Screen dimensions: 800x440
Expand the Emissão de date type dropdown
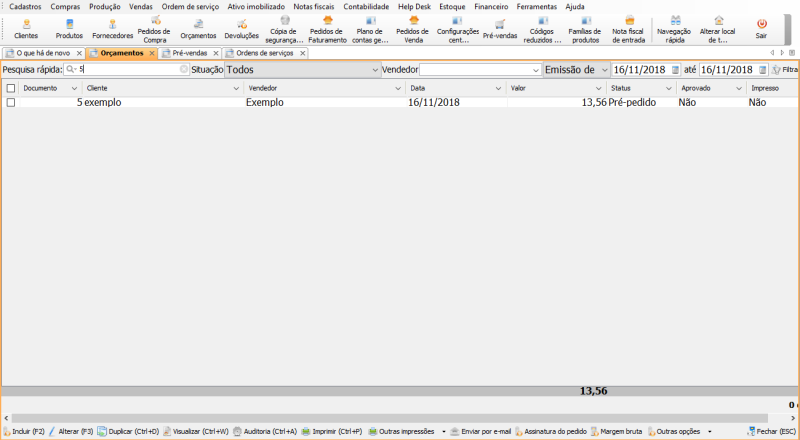(x=604, y=70)
